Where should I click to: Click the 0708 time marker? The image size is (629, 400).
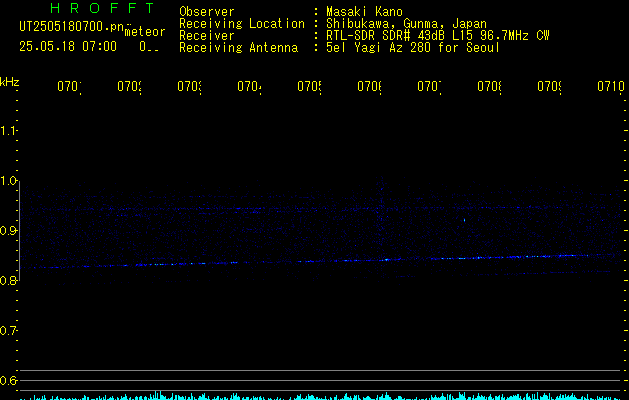[x=489, y=87]
